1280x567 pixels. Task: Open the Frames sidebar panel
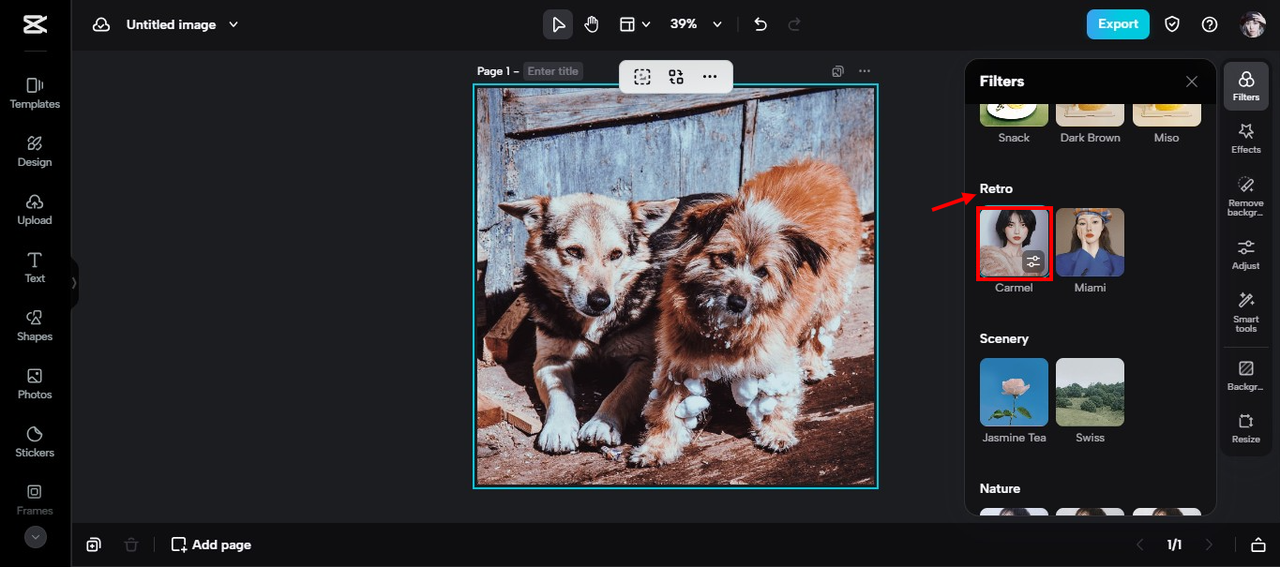35,499
